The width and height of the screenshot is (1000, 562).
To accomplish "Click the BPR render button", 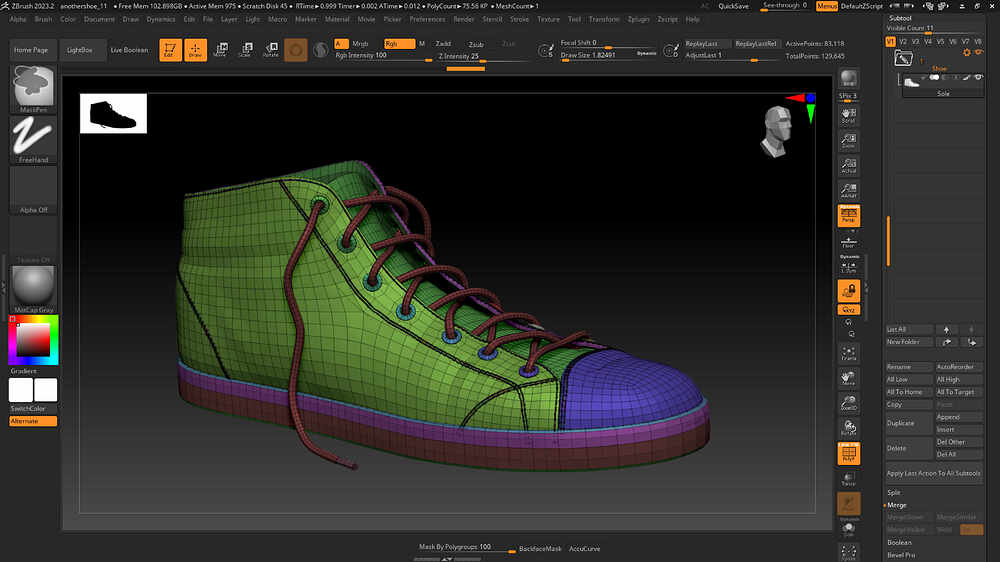I will tap(848, 78).
